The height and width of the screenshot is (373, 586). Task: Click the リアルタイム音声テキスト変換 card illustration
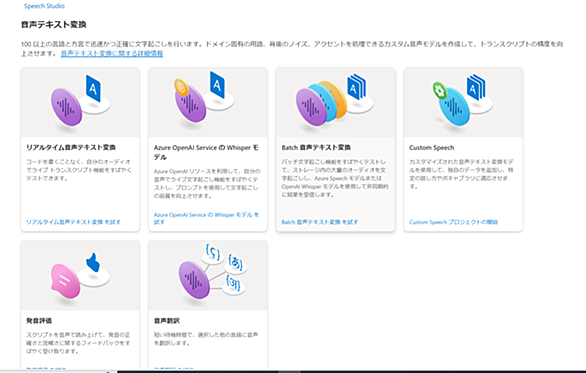click(80, 102)
